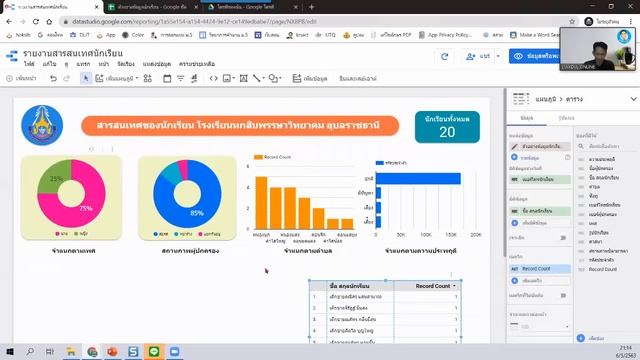Edit the data source with pencil icon

(514, 146)
